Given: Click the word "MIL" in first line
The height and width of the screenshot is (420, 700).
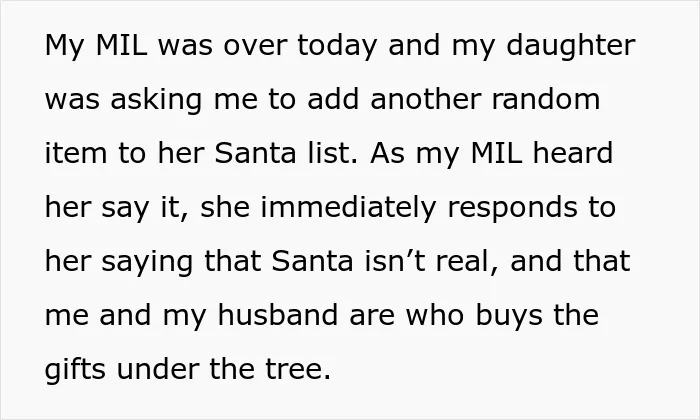Looking at the screenshot, I should point(121,45).
